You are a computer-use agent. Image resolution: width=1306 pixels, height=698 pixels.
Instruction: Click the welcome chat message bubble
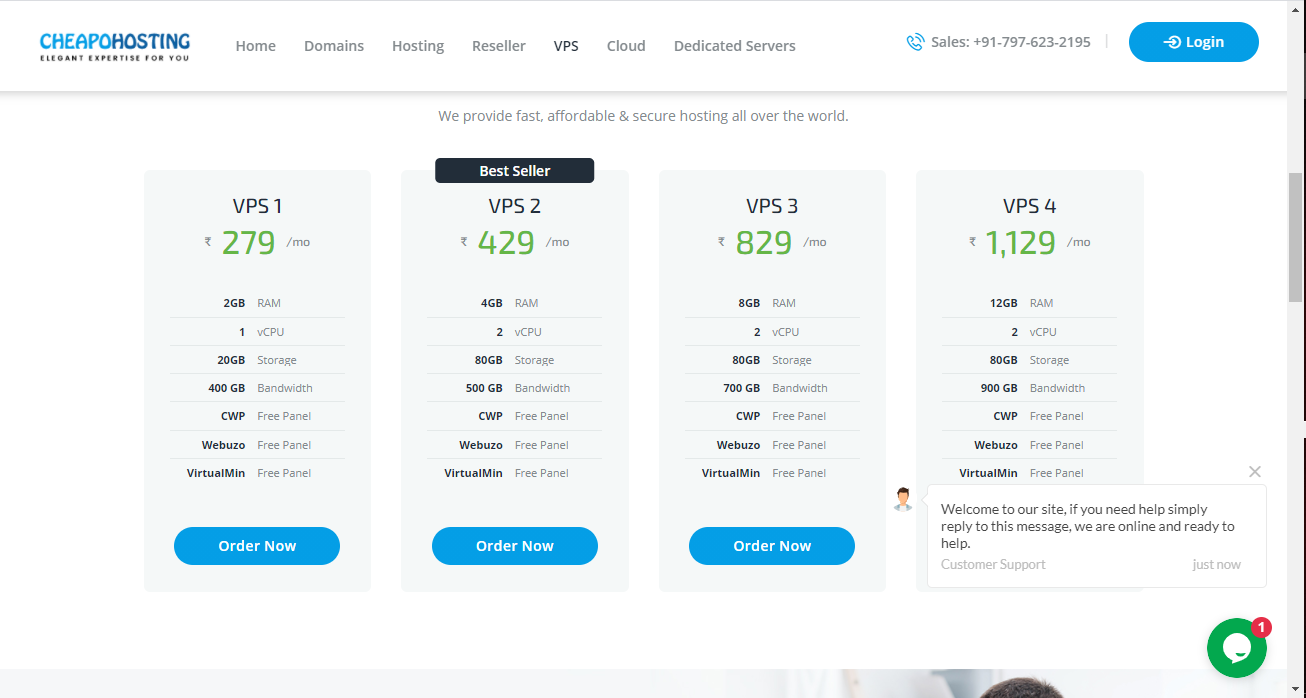coord(1097,536)
